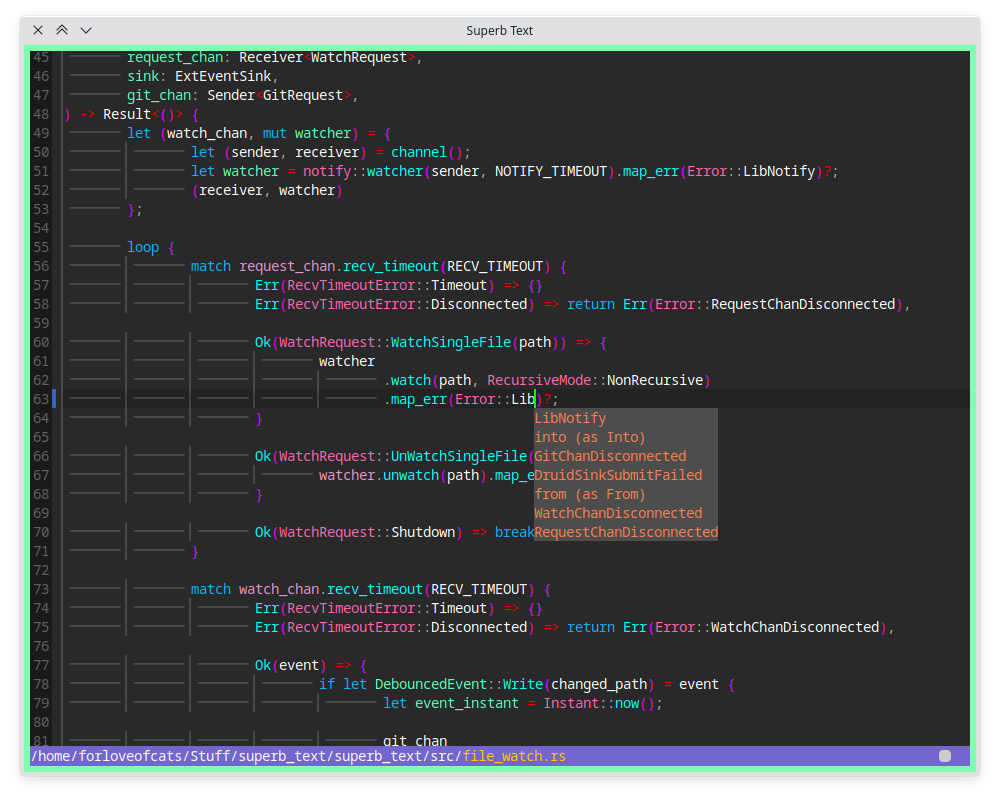Click the white square status bar indicator
This screenshot has width=1000, height=800.
945,756
